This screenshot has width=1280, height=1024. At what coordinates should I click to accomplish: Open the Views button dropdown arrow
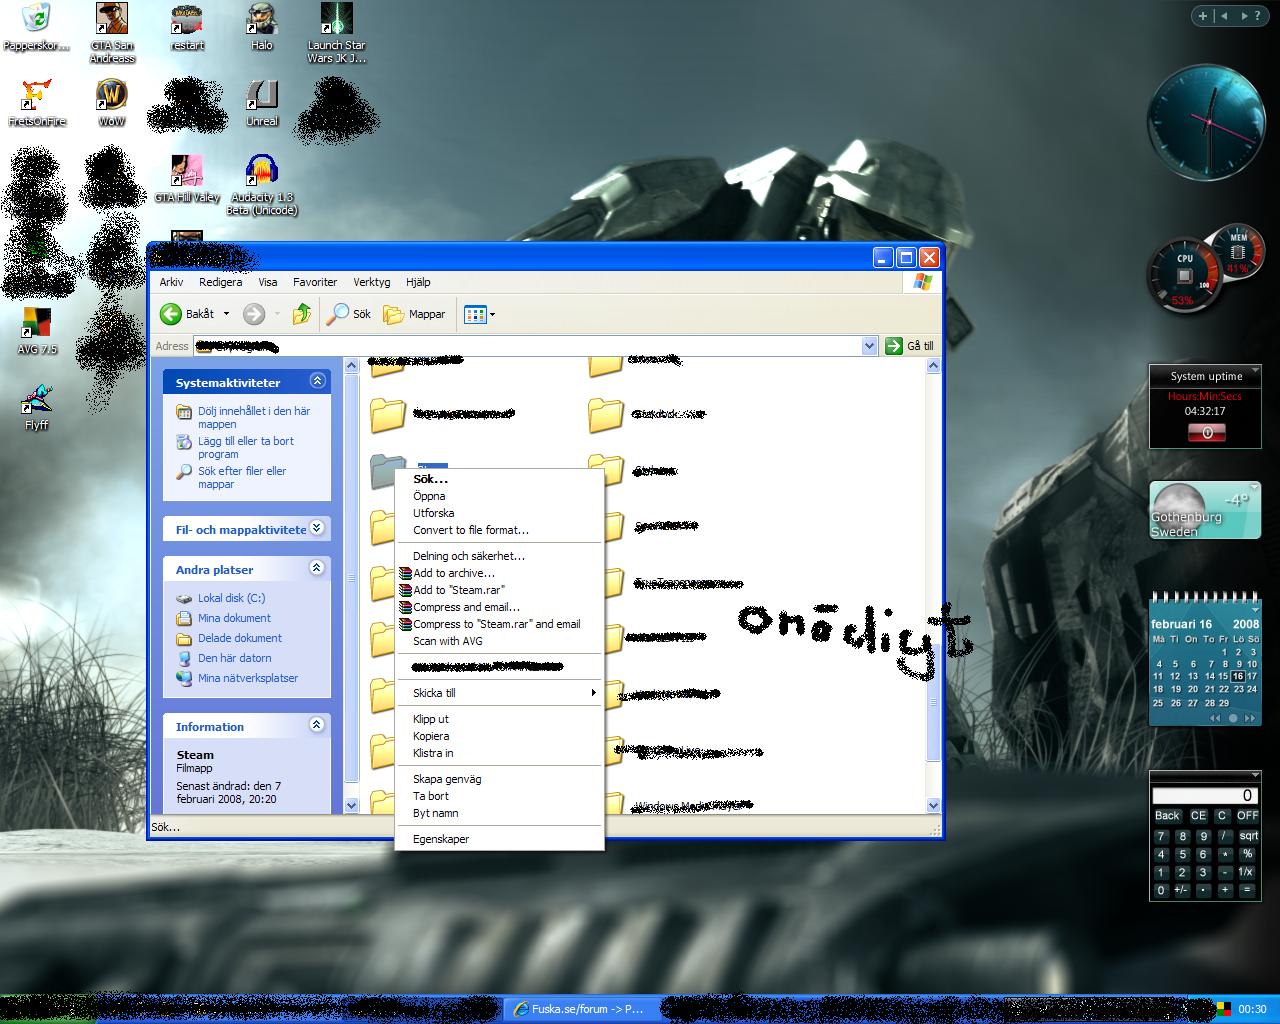point(492,314)
